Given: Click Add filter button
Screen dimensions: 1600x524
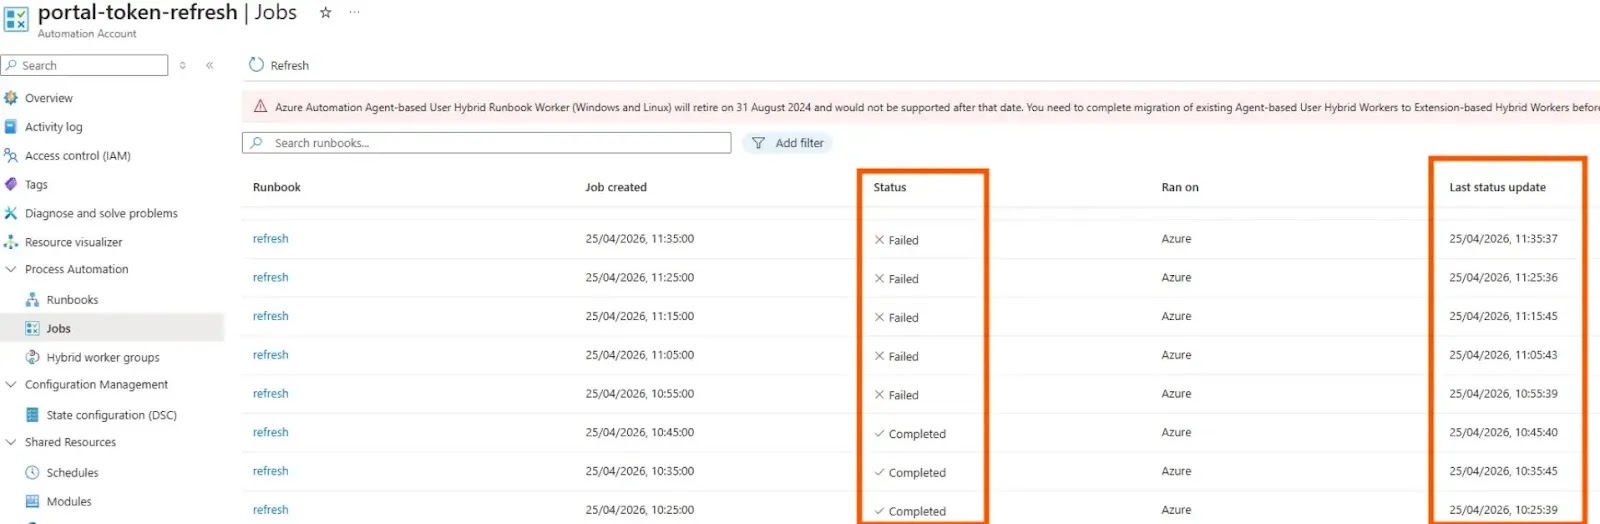Looking at the screenshot, I should [x=787, y=143].
